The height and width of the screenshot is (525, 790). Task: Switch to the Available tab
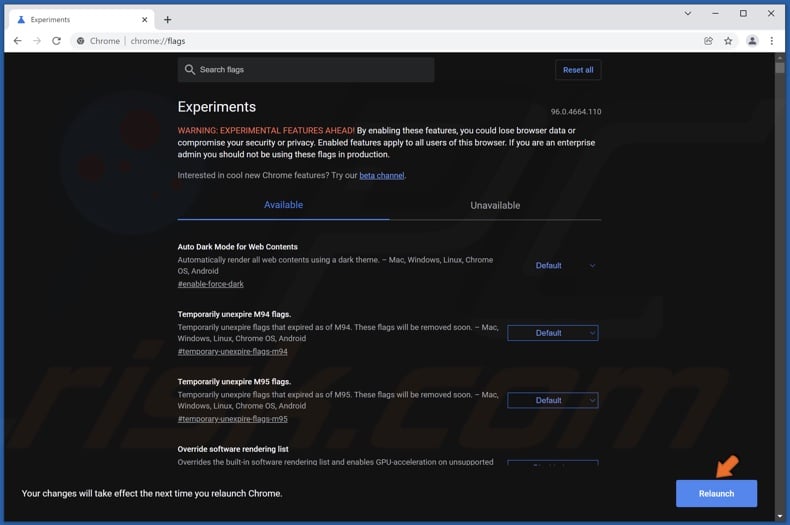(283, 205)
